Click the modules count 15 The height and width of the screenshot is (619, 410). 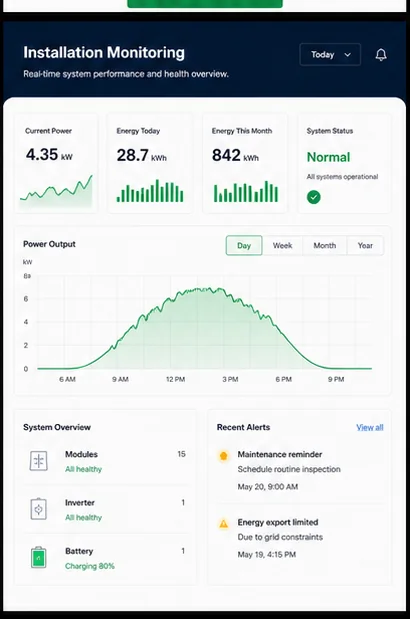[x=181, y=454]
